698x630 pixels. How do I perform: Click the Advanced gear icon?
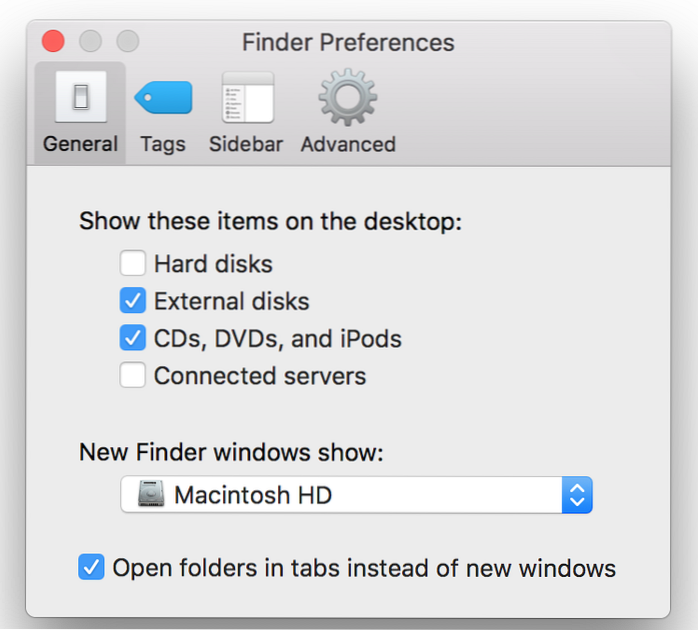coord(347,98)
